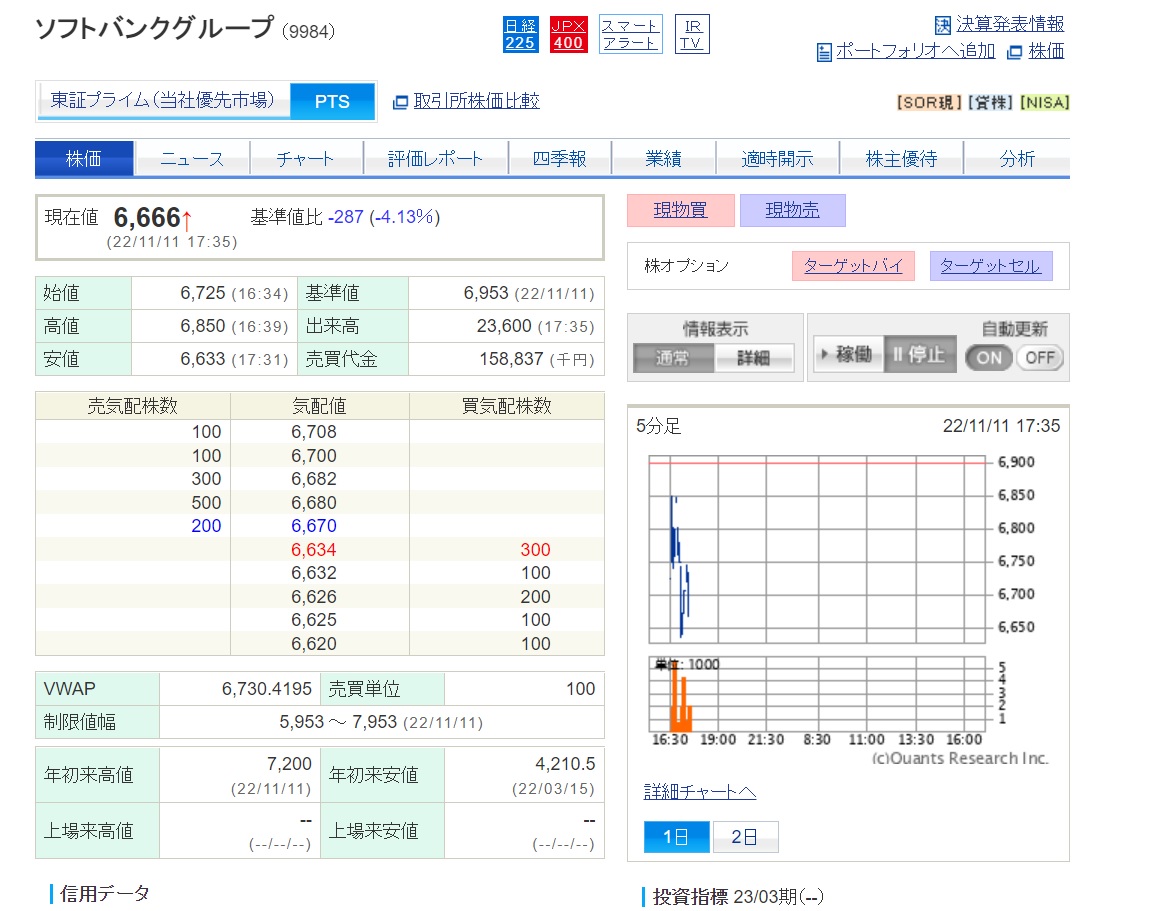Click the 現物買 button
Viewport: 1152px width, 911px height.
pos(680,210)
